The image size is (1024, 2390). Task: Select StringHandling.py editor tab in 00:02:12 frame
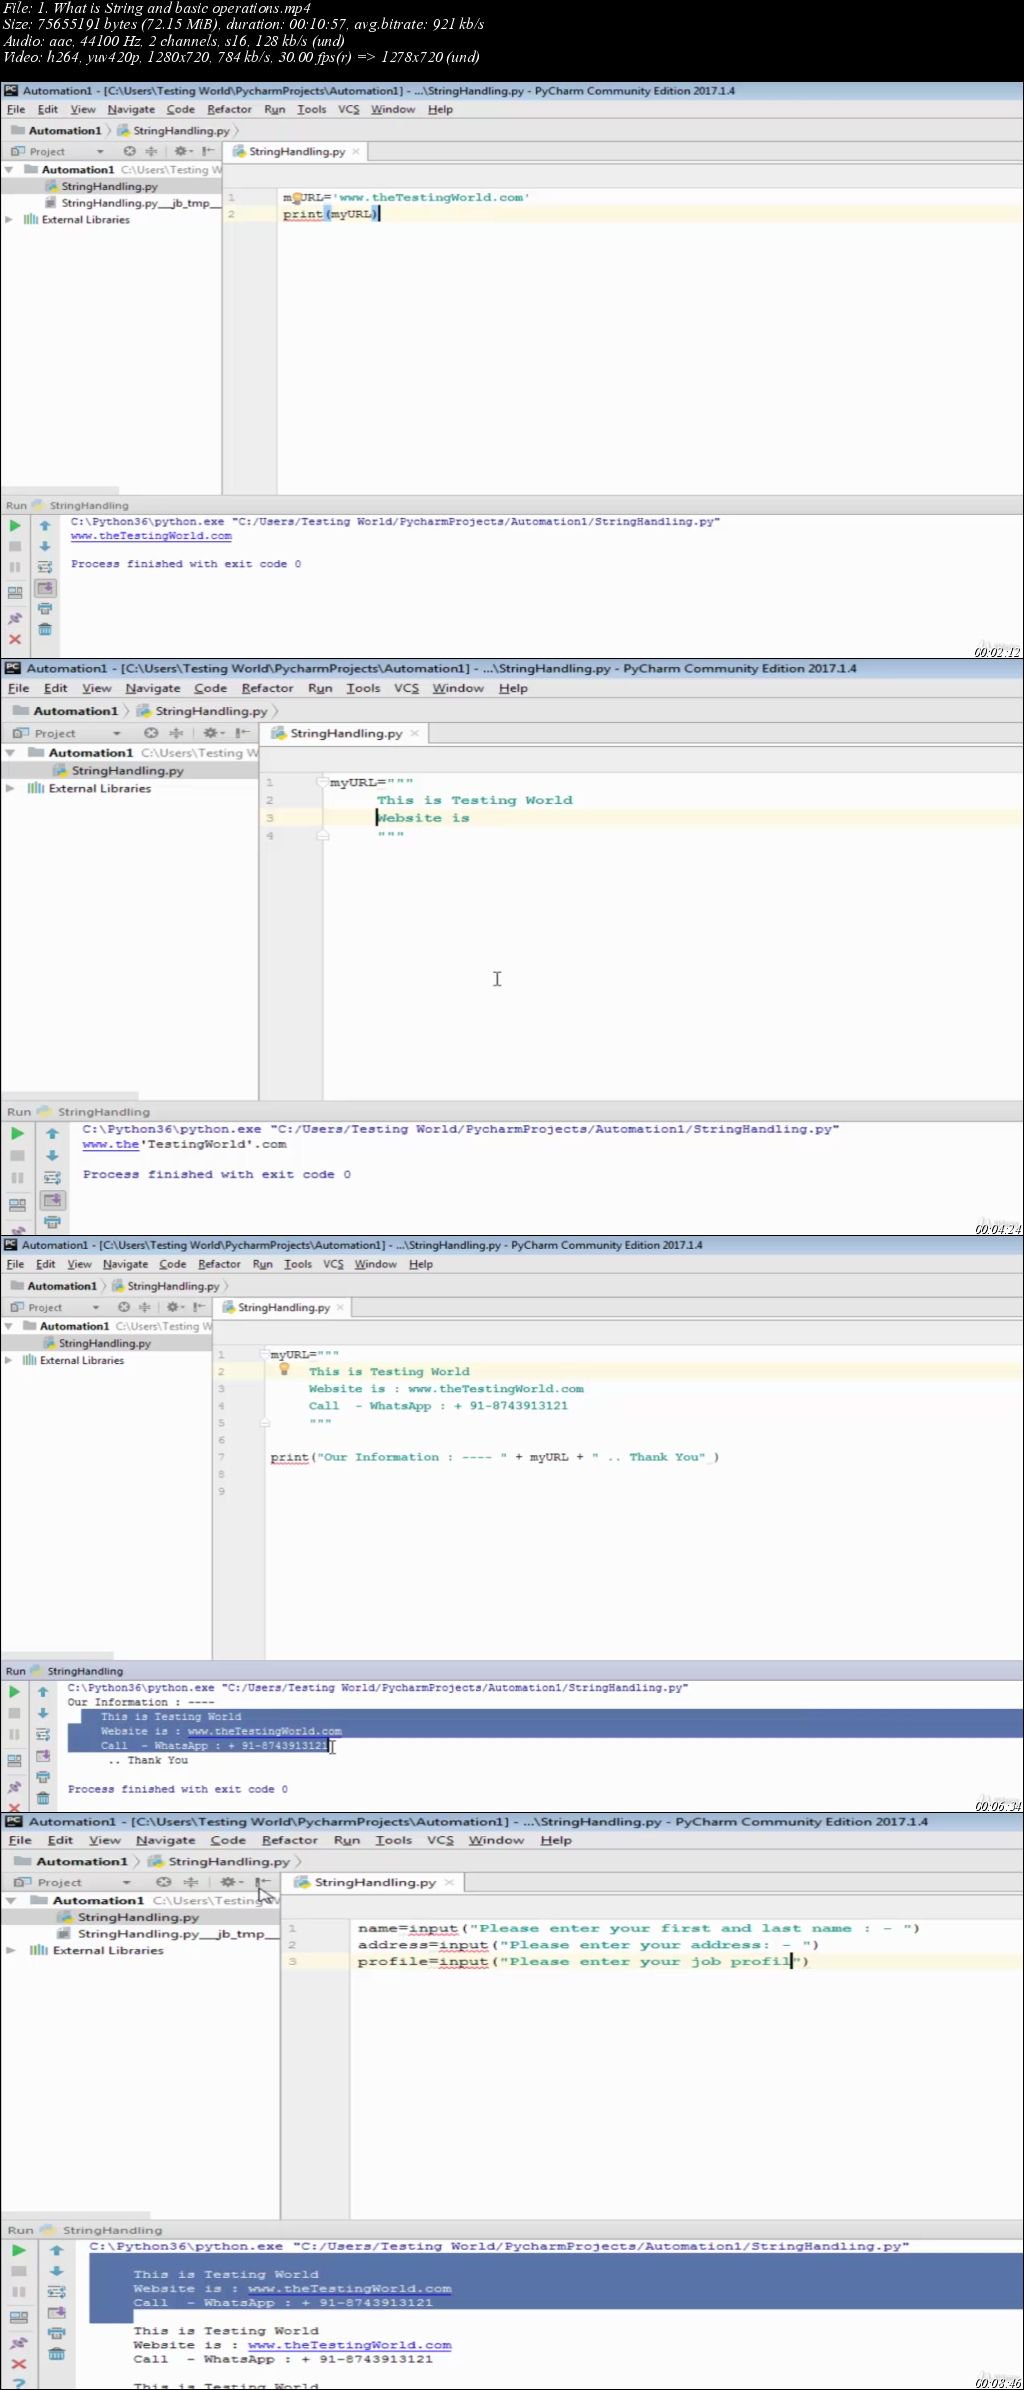[296, 151]
